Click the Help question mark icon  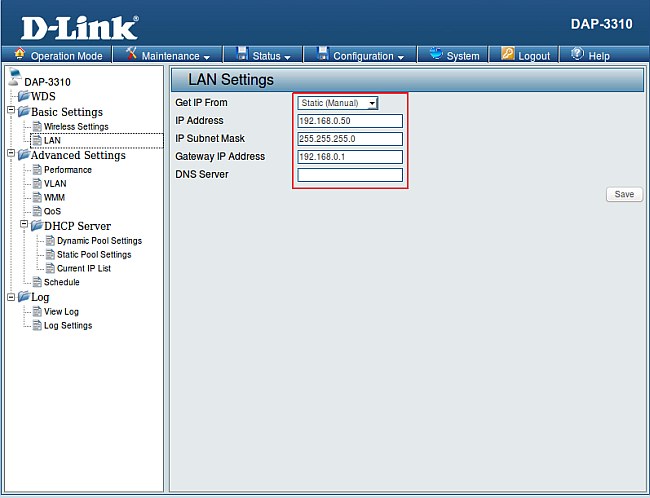(577, 55)
